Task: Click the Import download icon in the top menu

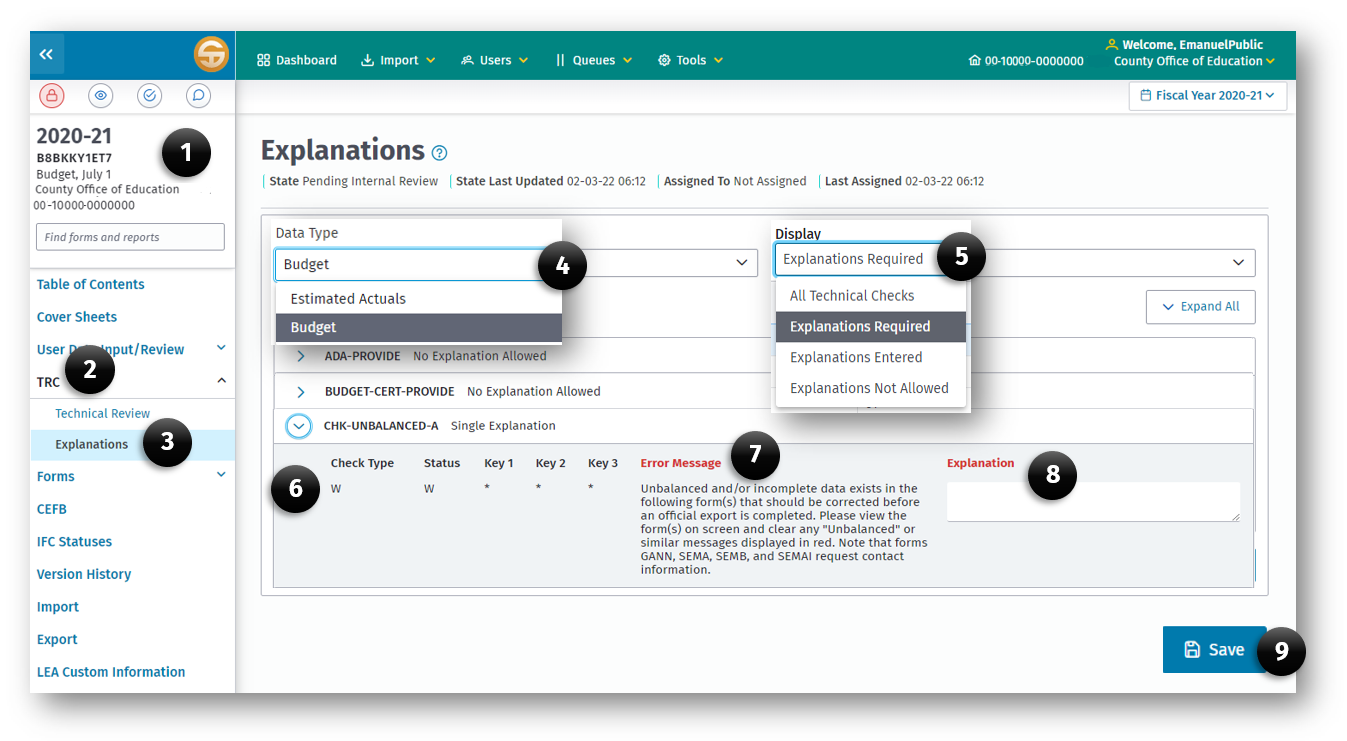Action: pos(370,60)
